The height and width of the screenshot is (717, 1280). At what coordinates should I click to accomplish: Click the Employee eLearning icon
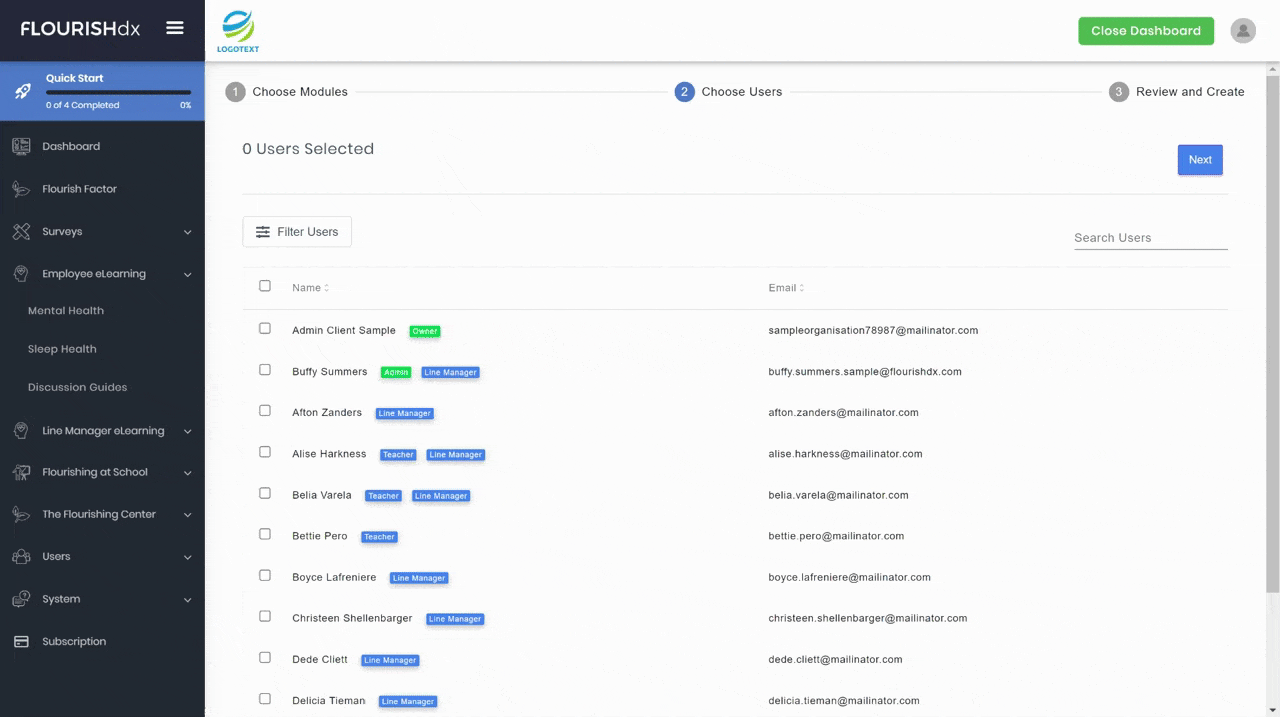[21, 274]
